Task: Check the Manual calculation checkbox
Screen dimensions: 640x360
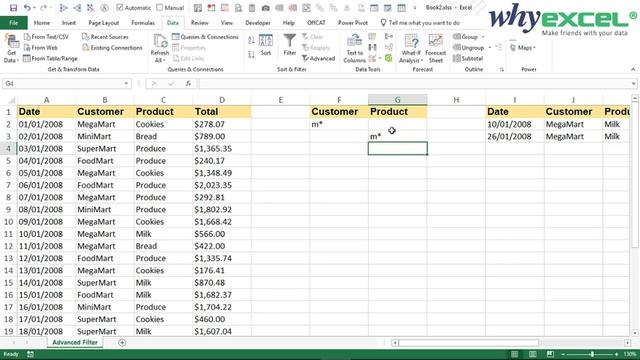Action: [x=160, y=7]
